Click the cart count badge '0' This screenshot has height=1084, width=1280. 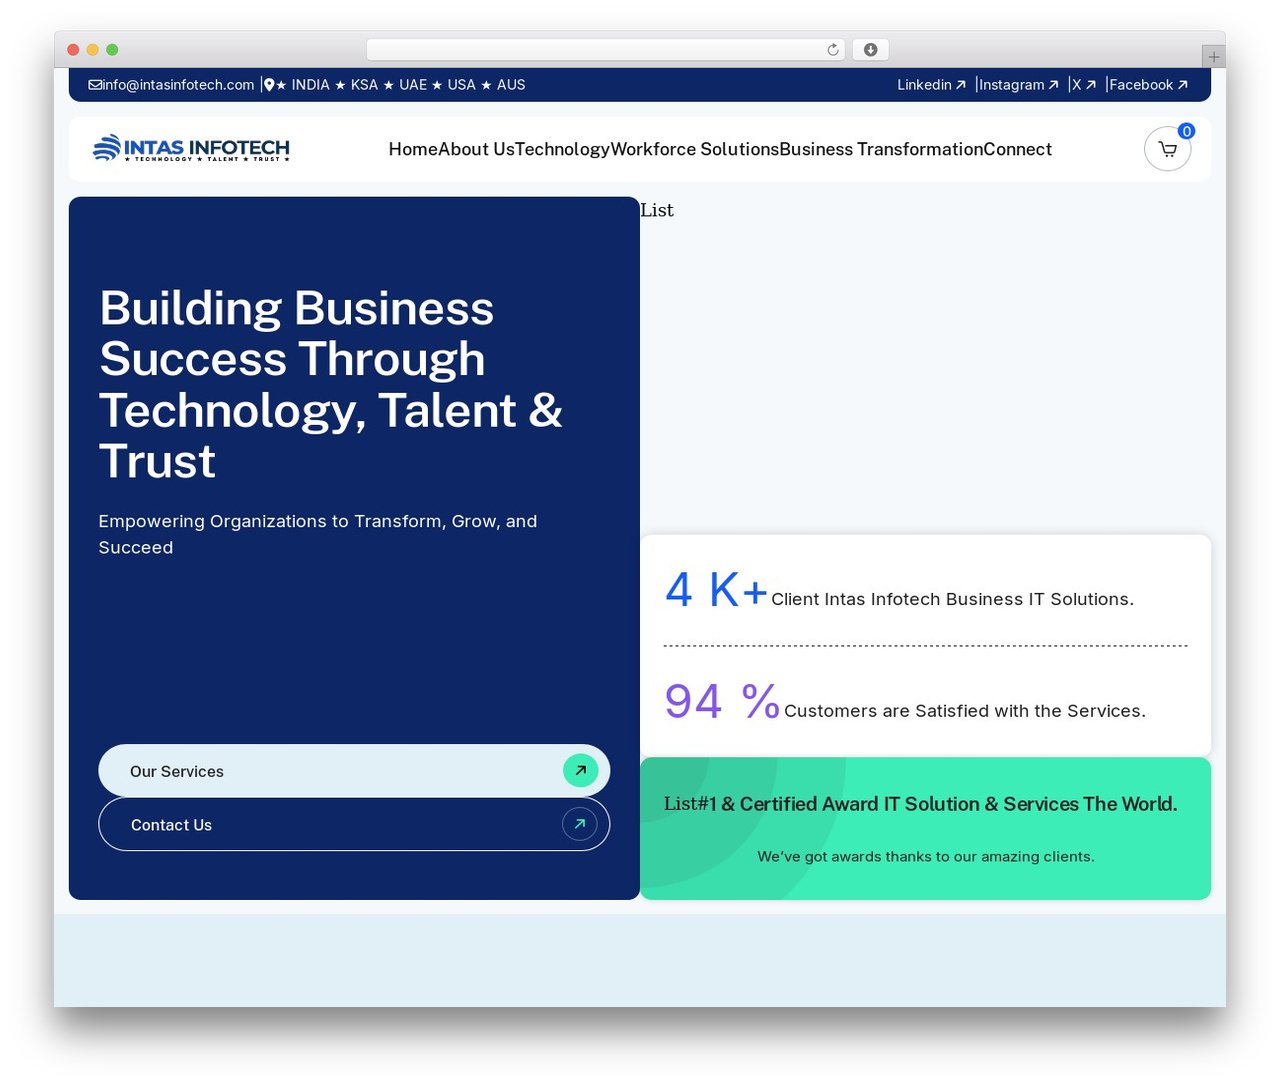[x=1186, y=131]
